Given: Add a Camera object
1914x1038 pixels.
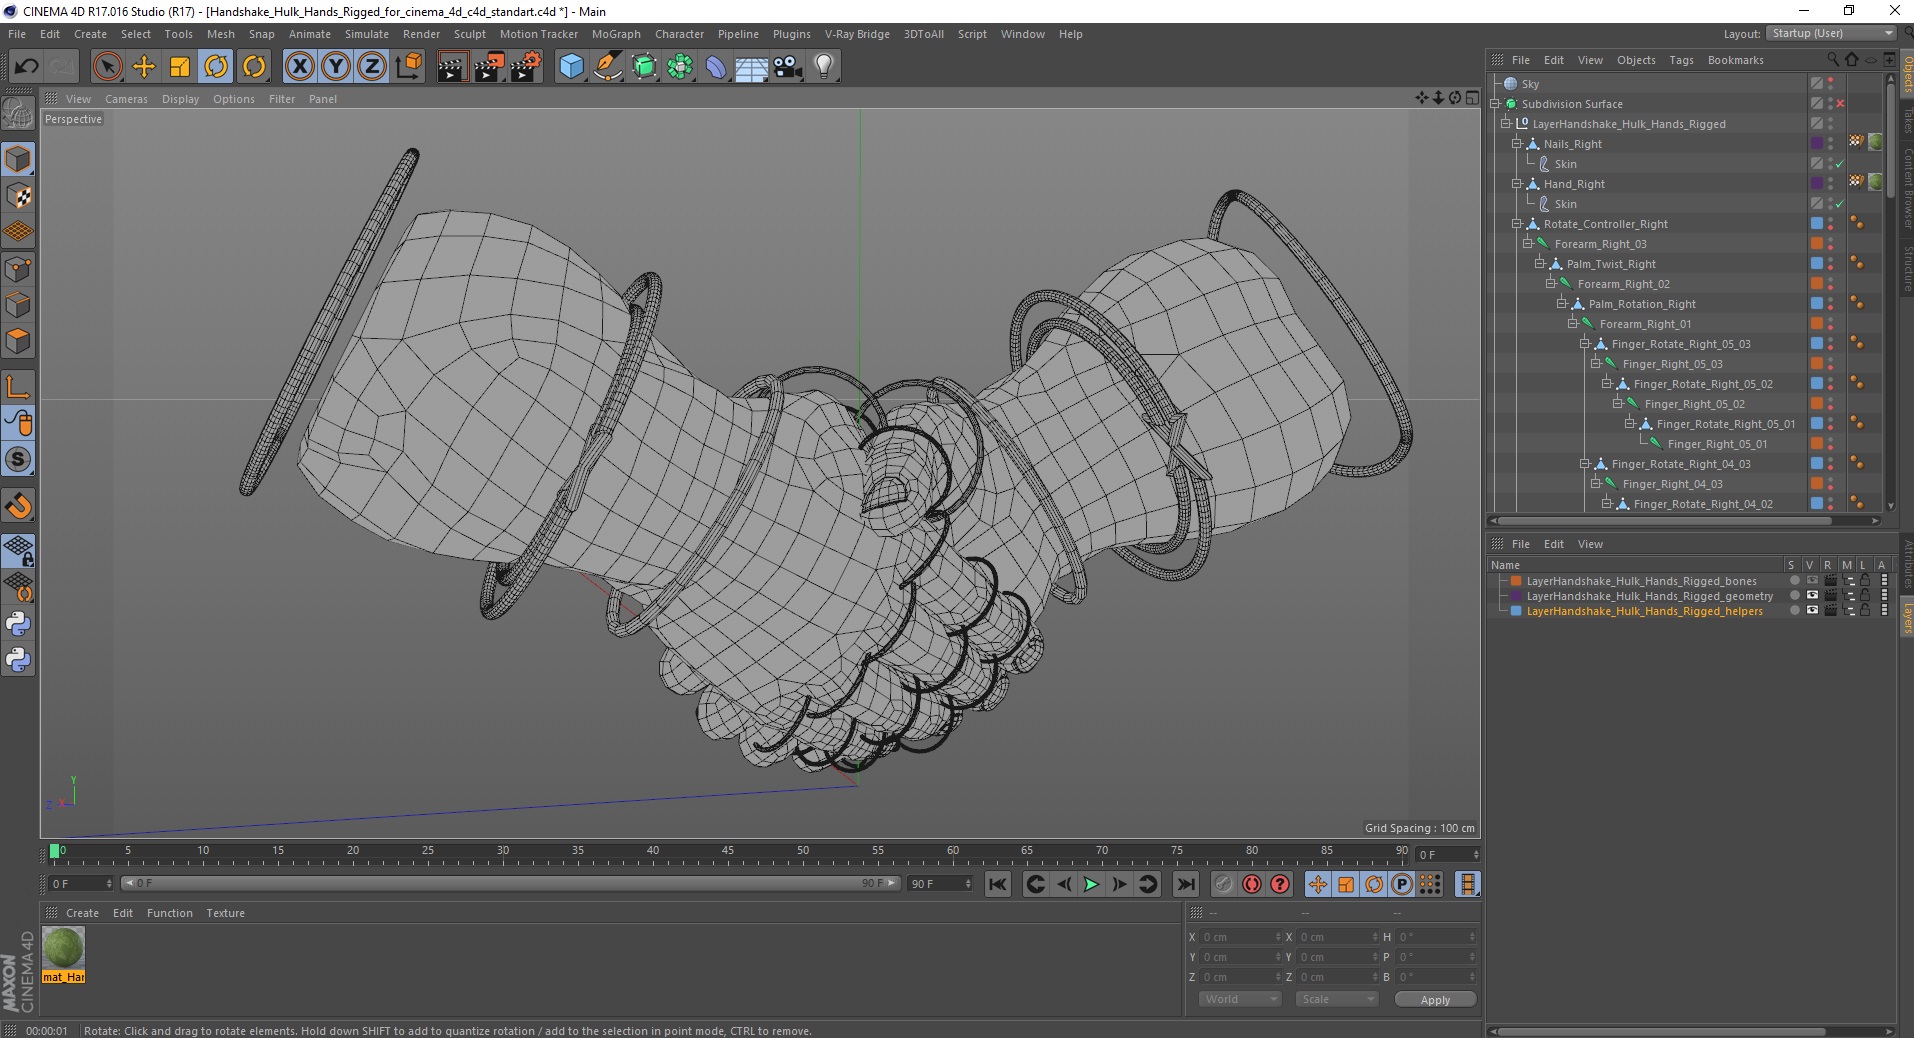Looking at the screenshot, I should point(788,67).
